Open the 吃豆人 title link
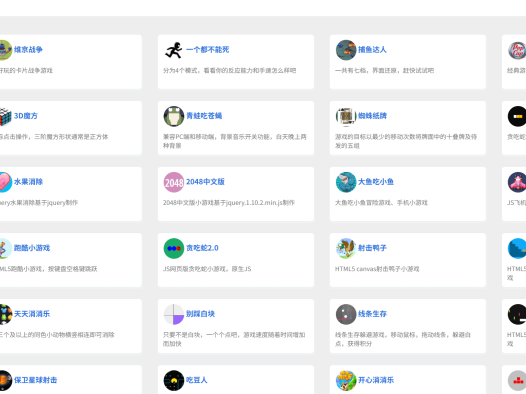Image resolution: width=526 pixels, height=394 pixels. pos(197,380)
